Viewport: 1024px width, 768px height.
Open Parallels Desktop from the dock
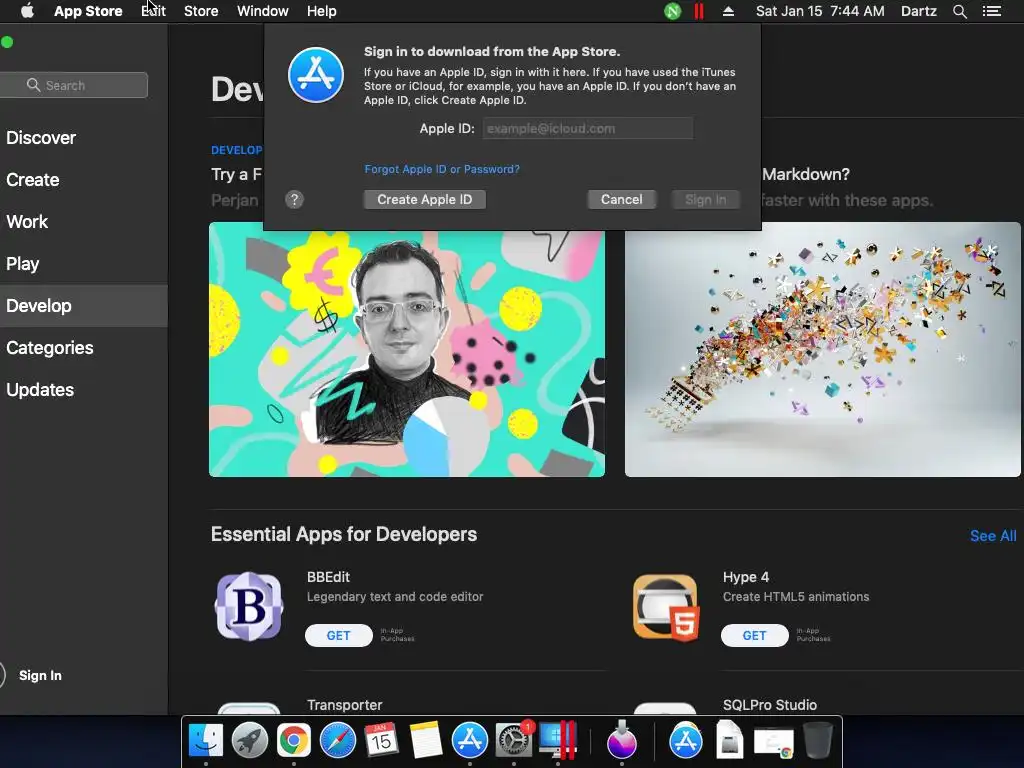point(558,740)
